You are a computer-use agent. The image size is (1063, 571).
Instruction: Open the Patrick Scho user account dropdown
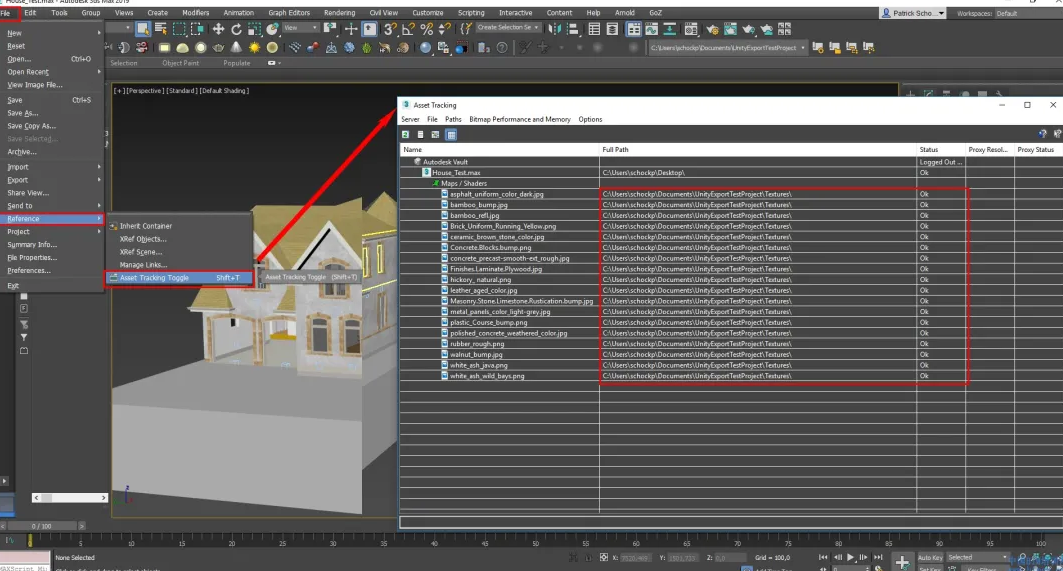[x=912, y=13]
